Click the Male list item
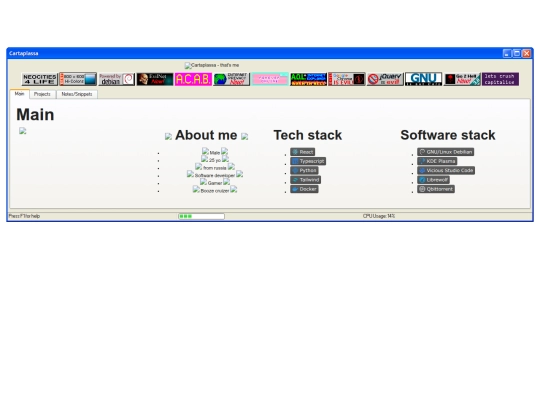540x405 pixels. [215, 152]
